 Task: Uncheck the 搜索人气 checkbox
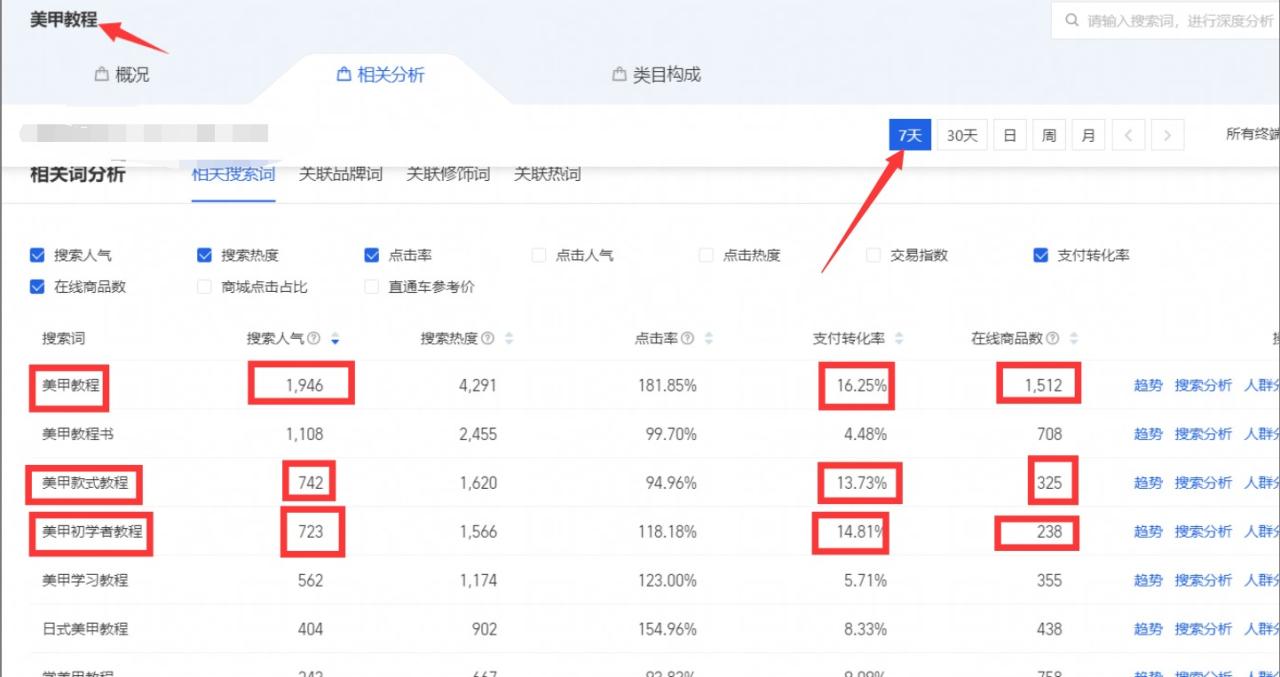pyautogui.click(x=38, y=255)
